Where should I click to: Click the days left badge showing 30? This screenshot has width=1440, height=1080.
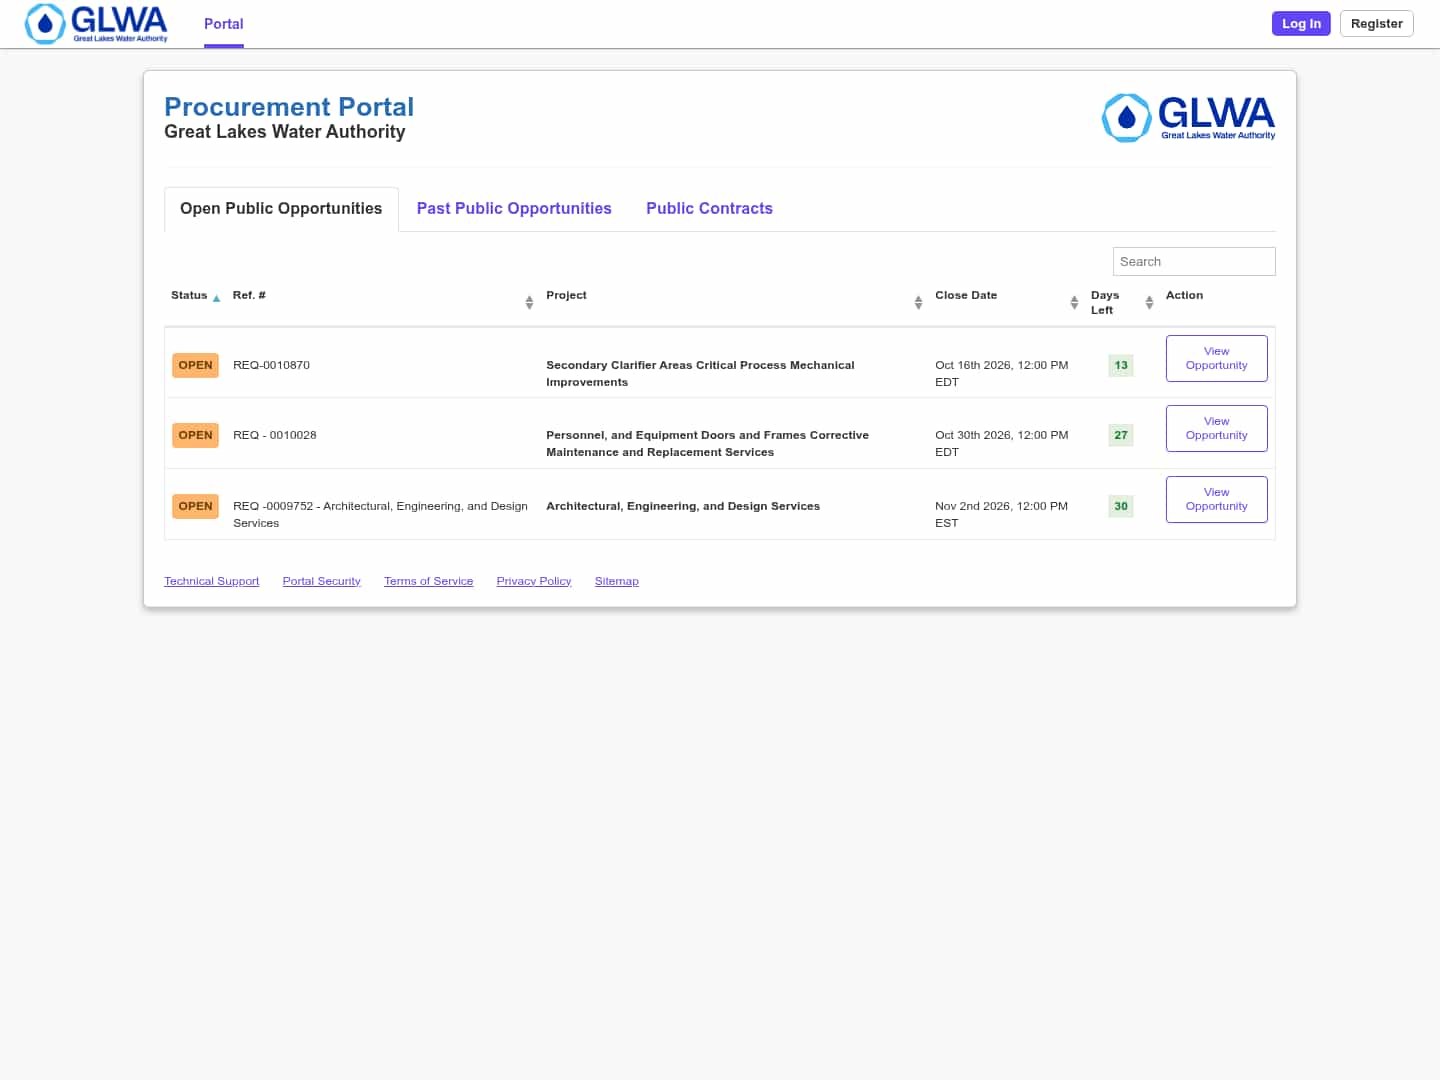(x=1121, y=506)
